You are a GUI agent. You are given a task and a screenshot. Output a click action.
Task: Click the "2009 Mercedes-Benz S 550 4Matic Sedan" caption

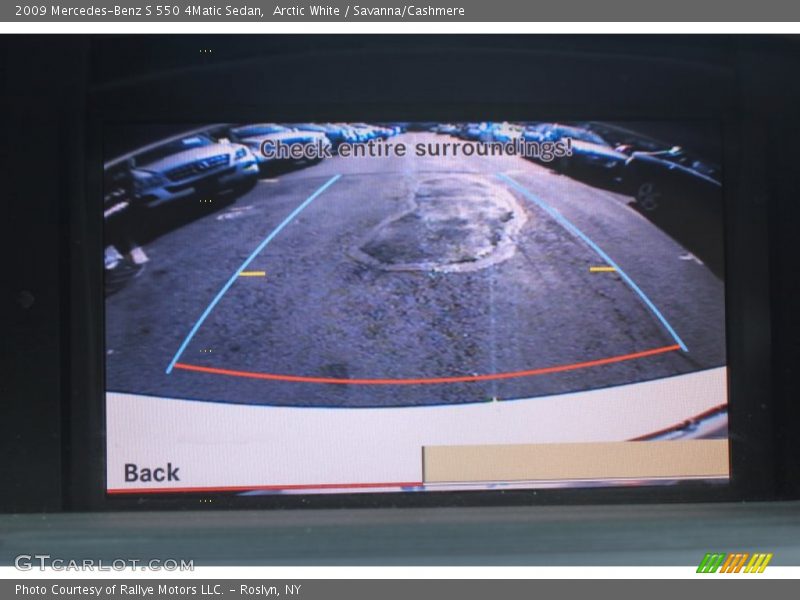(x=139, y=11)
